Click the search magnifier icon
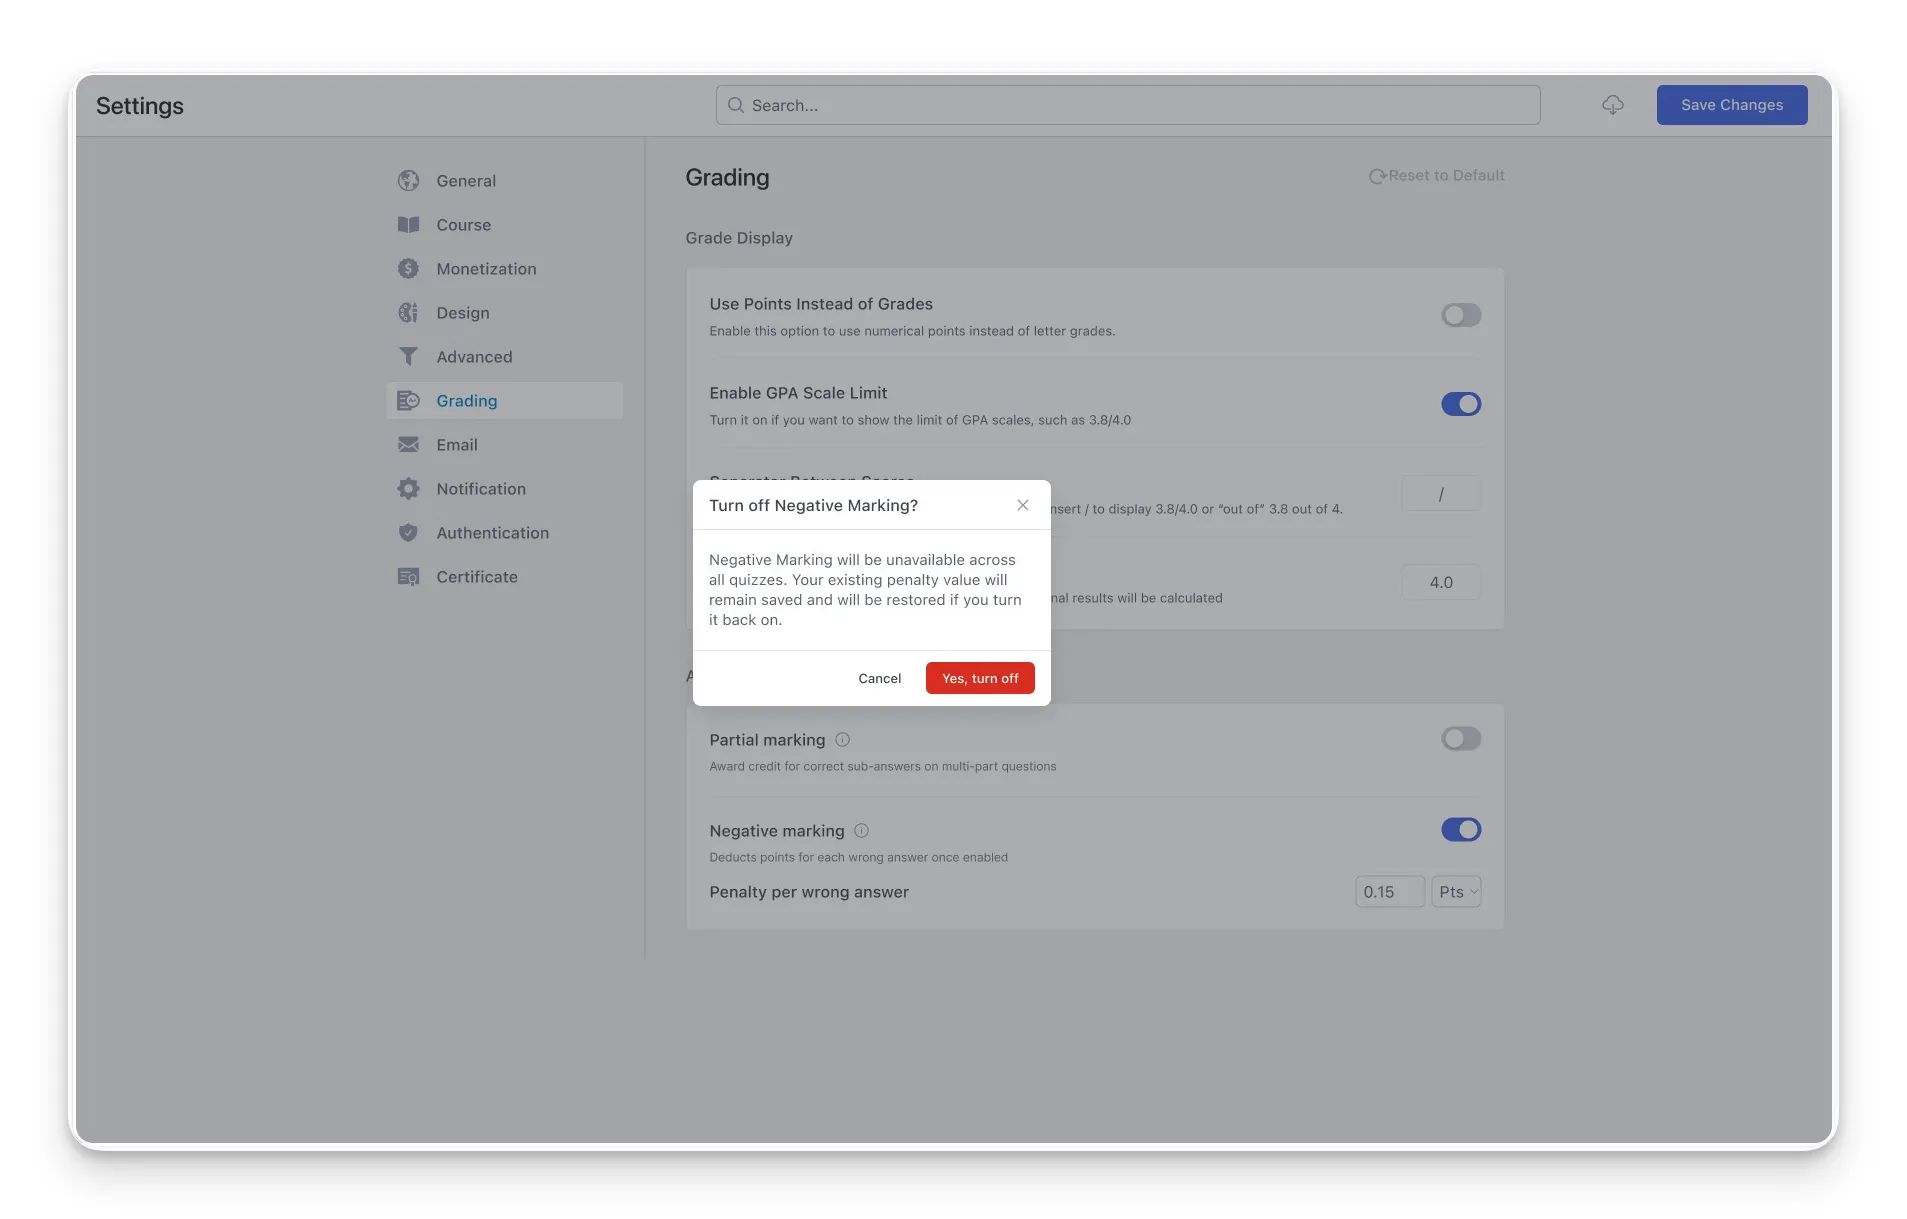1907x1219 pixels. (x=736, y=105)
